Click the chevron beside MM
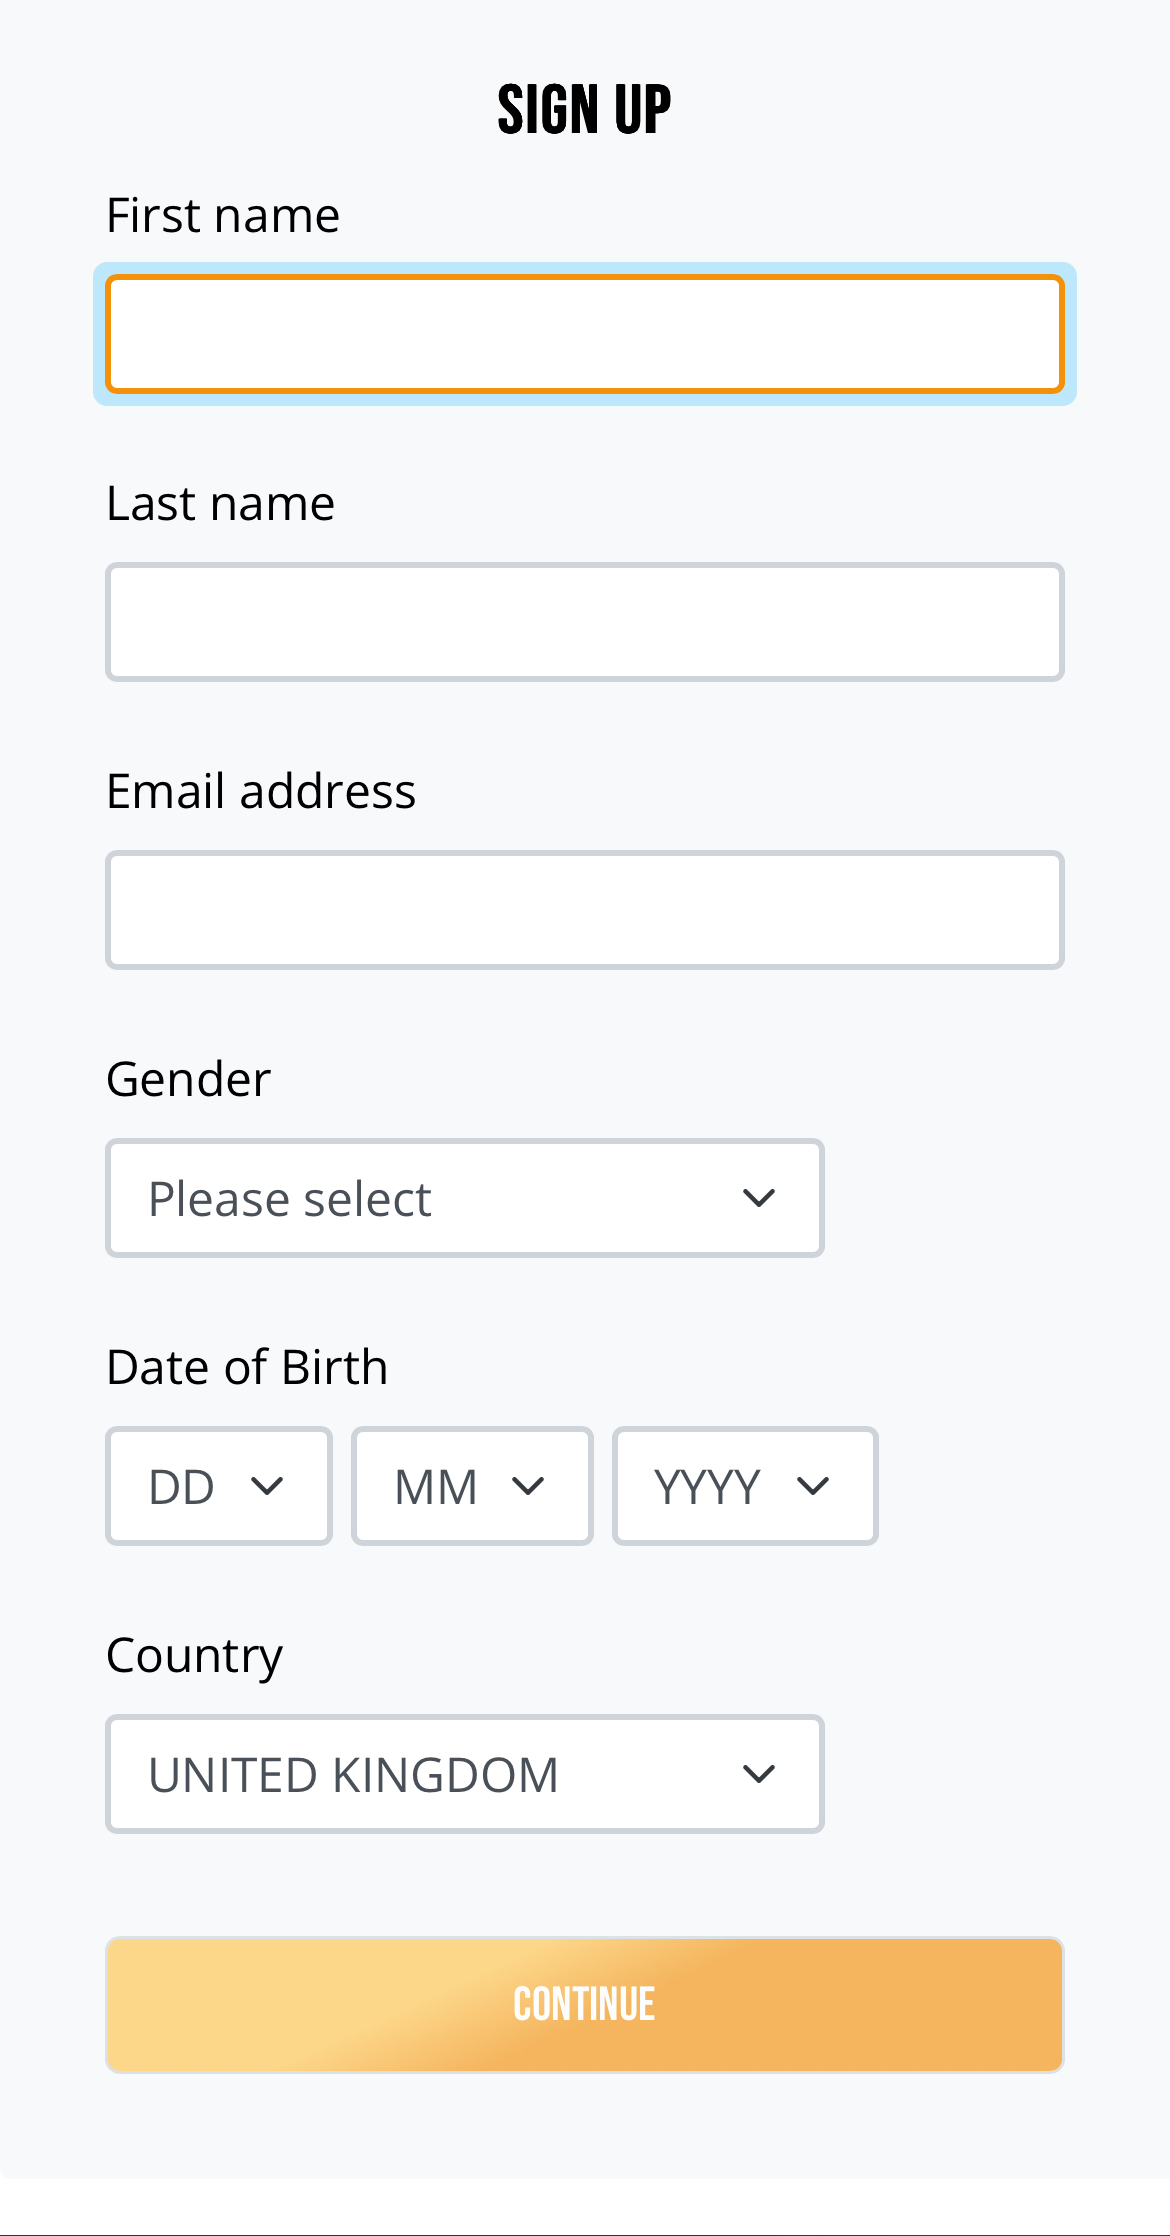Viewport: 1170px width, 2236px height. click(528, 1486)
